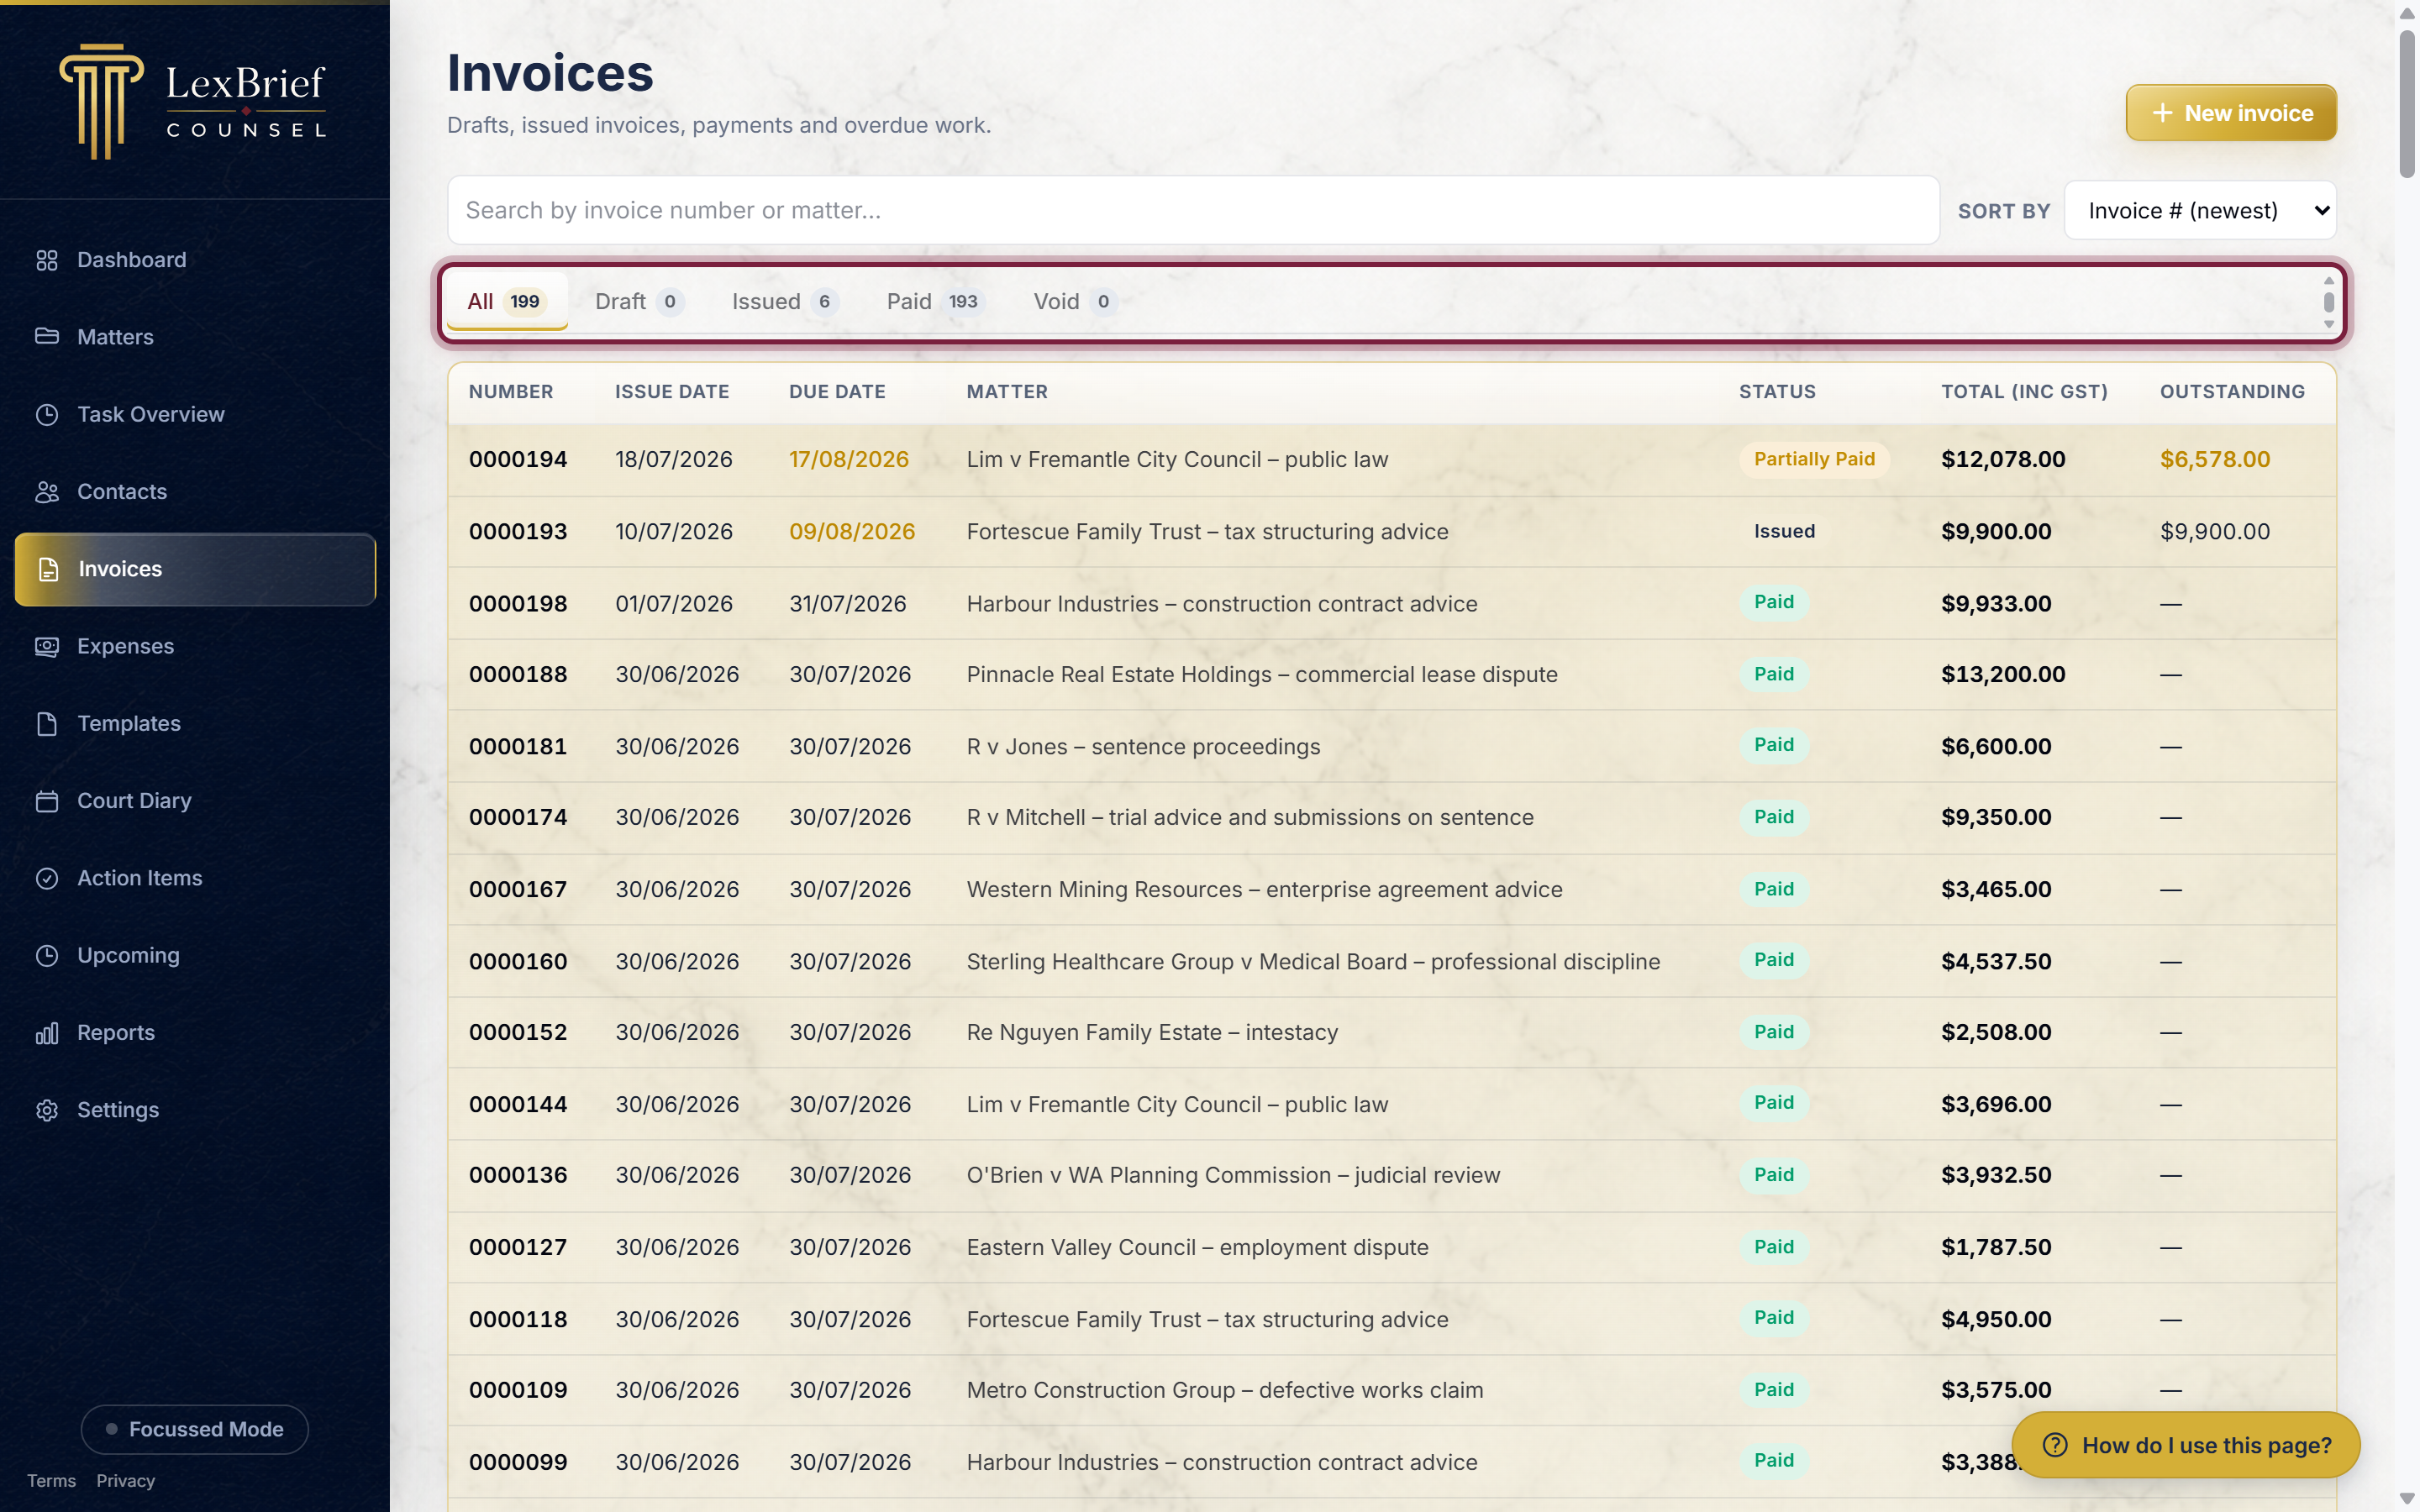The height and width of the screenshot is (1512, 2420).
Task: Click the Reports bar chart icon
Action: (x=47, y=1033)
